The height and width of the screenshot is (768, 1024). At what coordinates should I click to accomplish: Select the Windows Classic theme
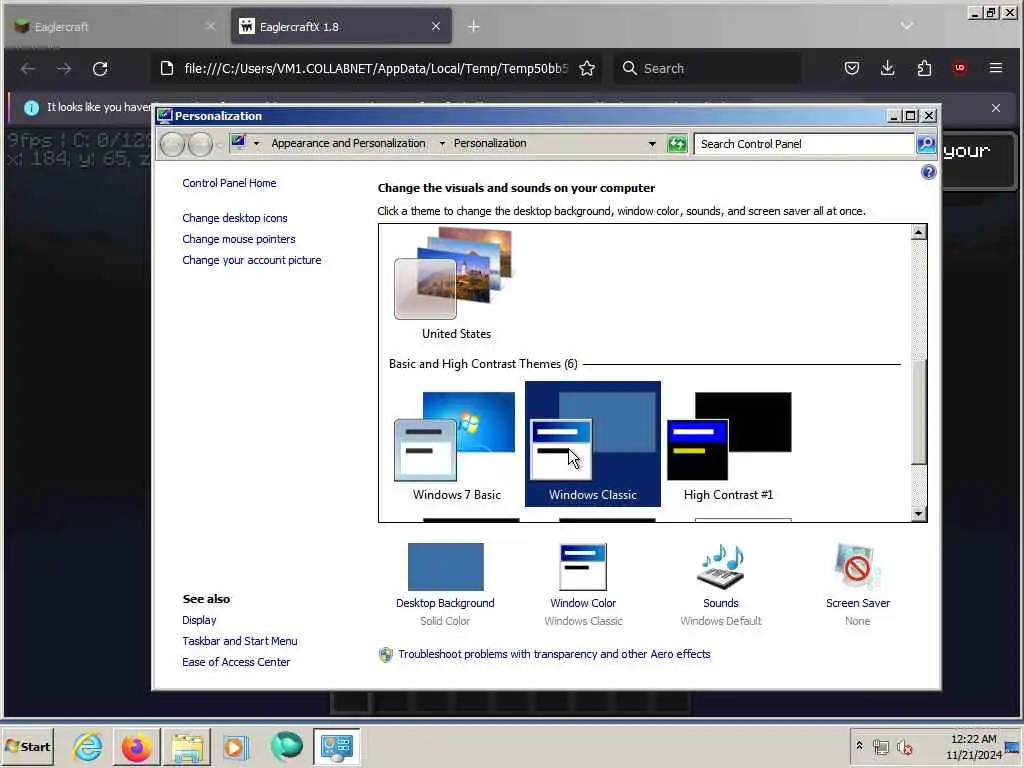tap(592, 445)
